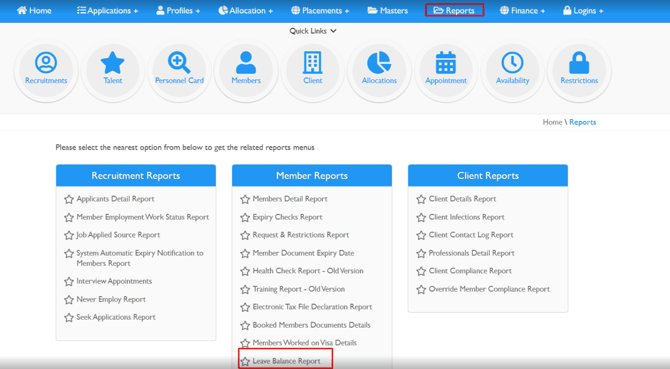
Task: Select the Client Reports panel header
Action: (x=488, y=176)
